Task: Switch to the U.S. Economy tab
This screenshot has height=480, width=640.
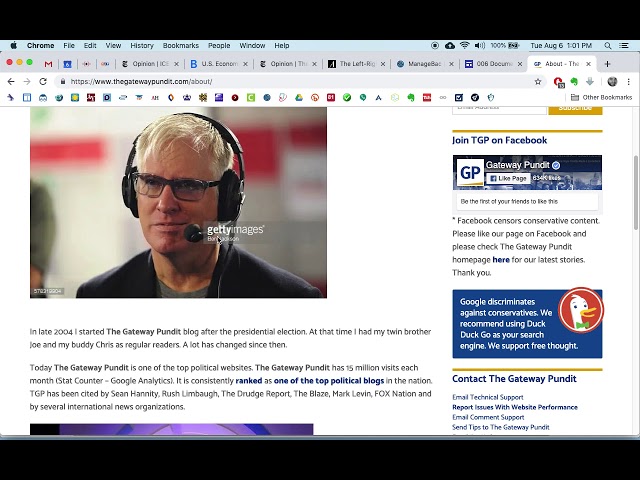Action: 219,64
